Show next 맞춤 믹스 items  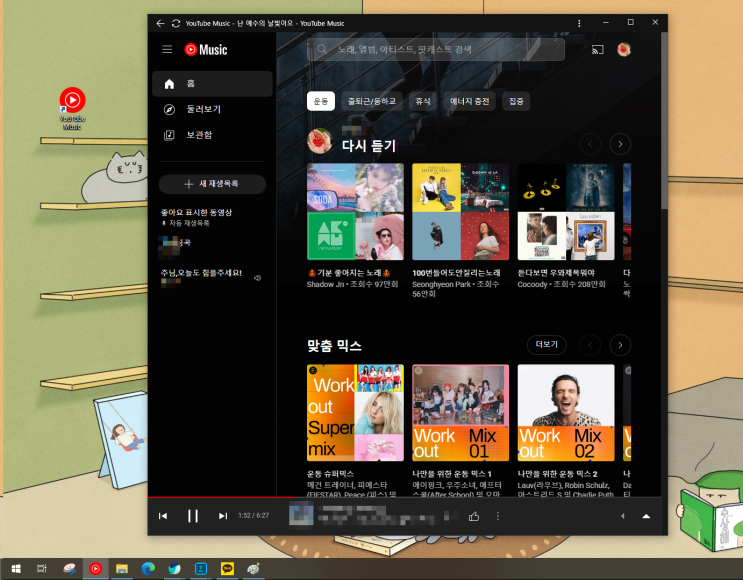pyautogui.click(x=620, y=345)
